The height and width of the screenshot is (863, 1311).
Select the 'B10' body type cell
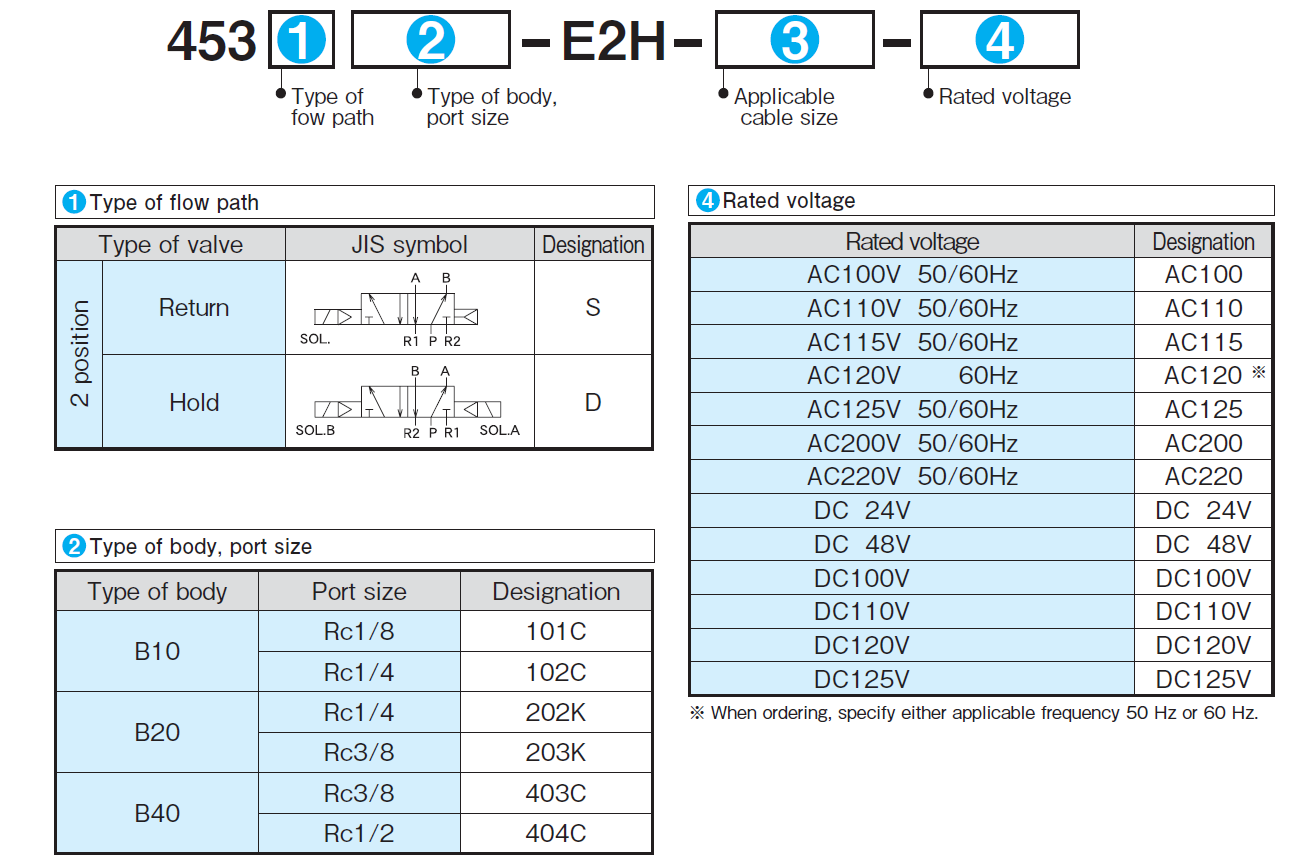pos(157,652)
